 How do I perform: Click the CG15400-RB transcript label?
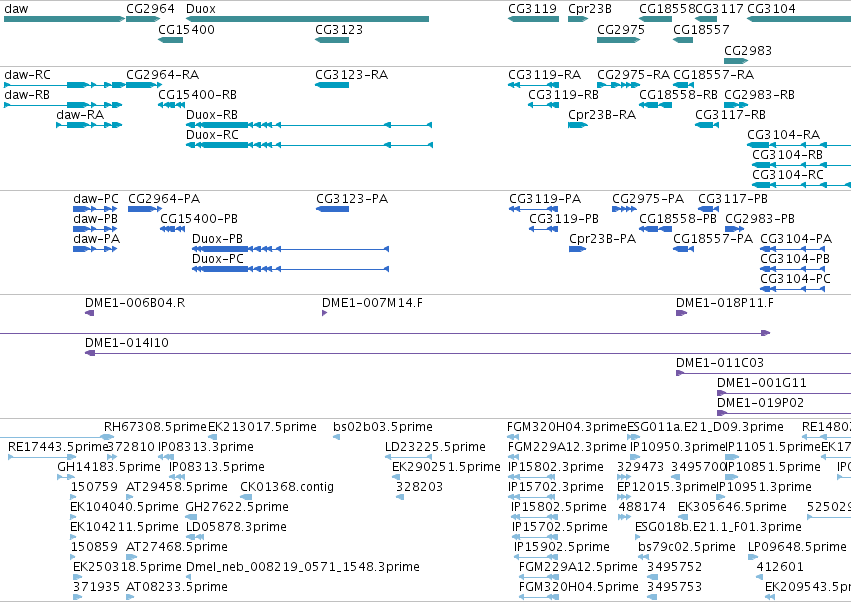(198, 95)
